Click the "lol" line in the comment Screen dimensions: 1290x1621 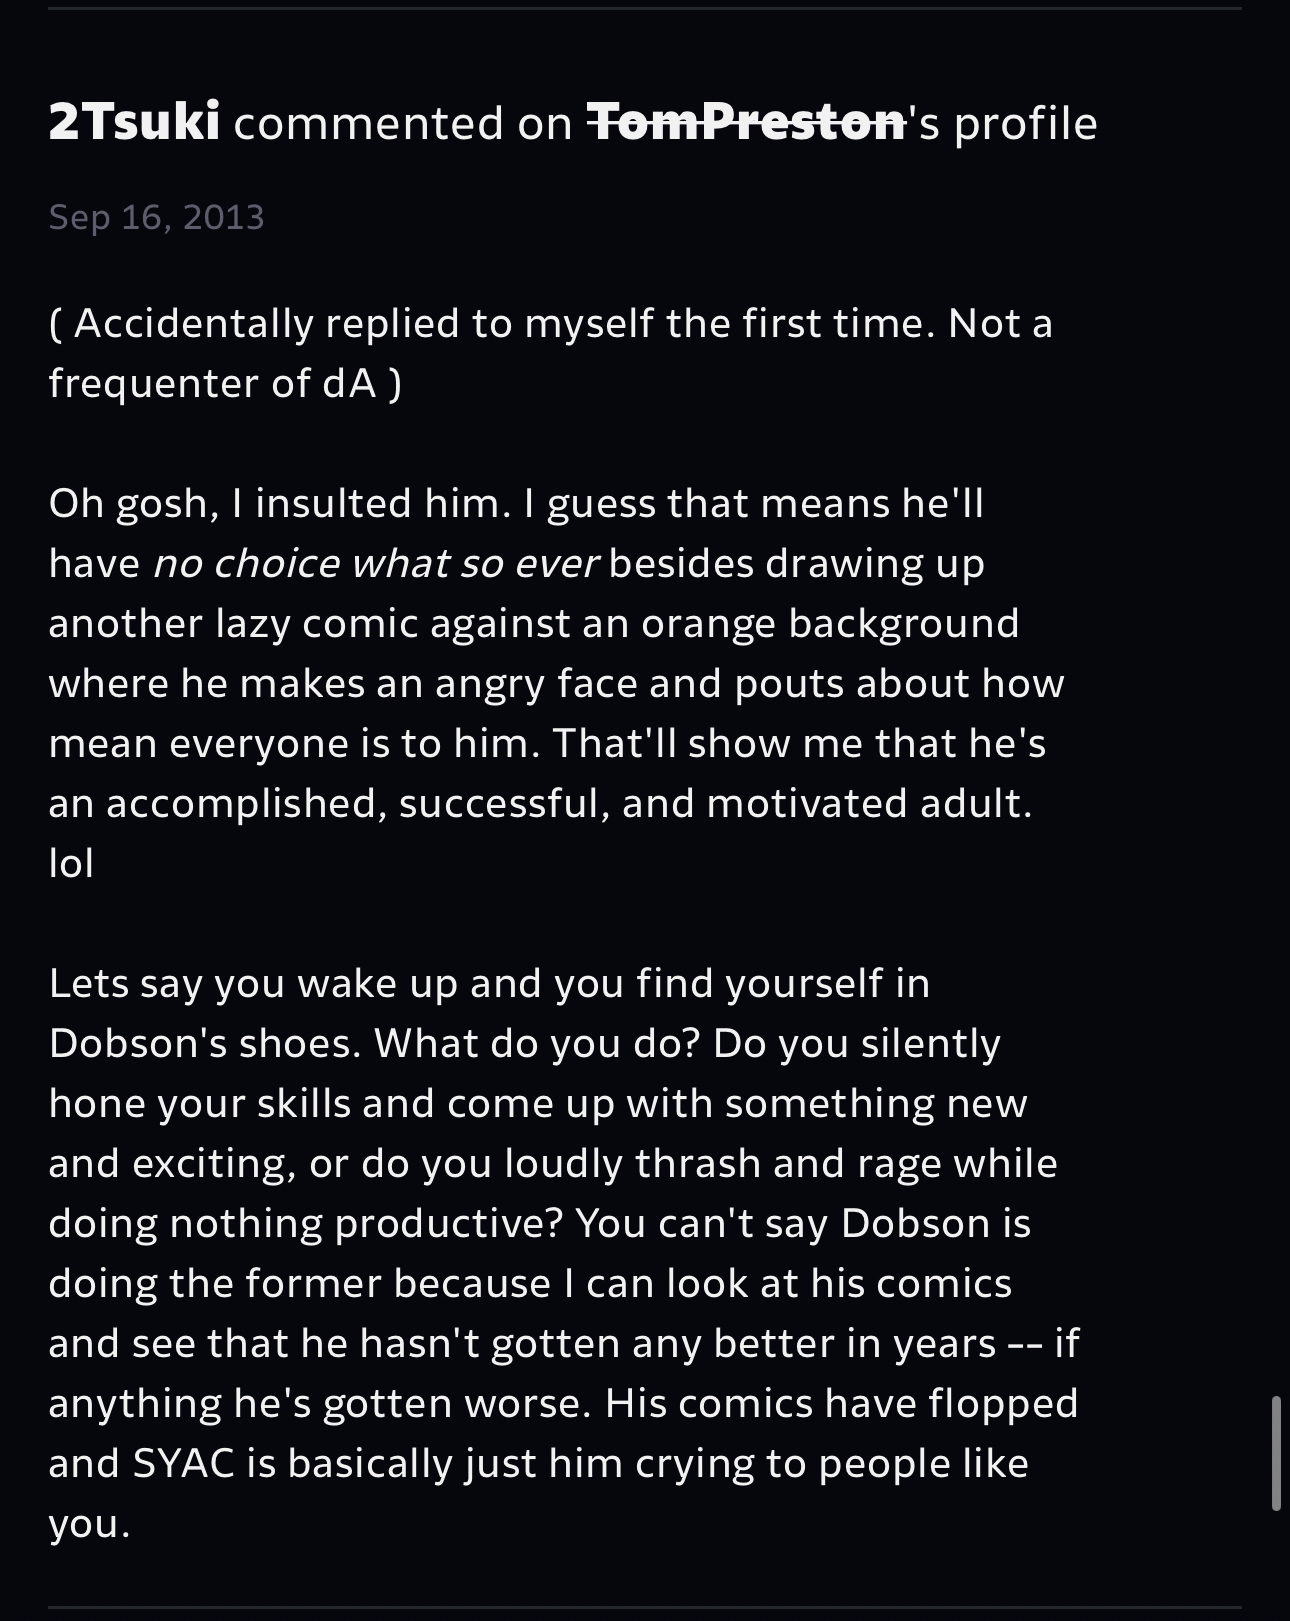(x=71, y=863)
